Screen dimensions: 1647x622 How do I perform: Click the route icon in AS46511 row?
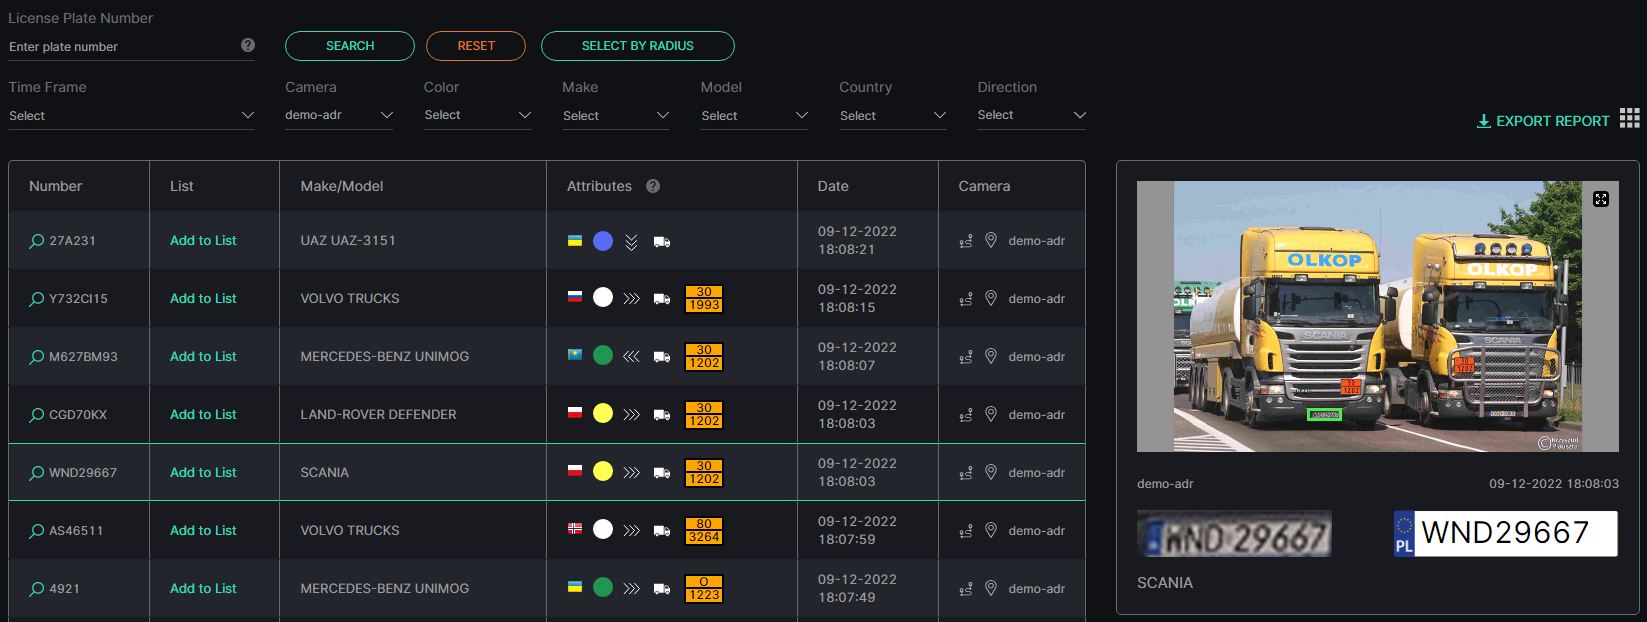pos(966,531)
